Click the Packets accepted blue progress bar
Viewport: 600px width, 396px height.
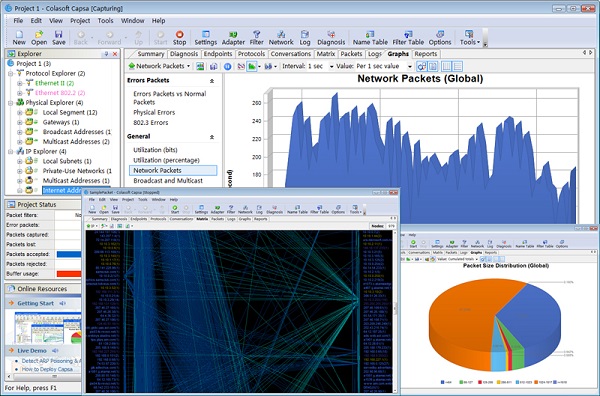69,254
